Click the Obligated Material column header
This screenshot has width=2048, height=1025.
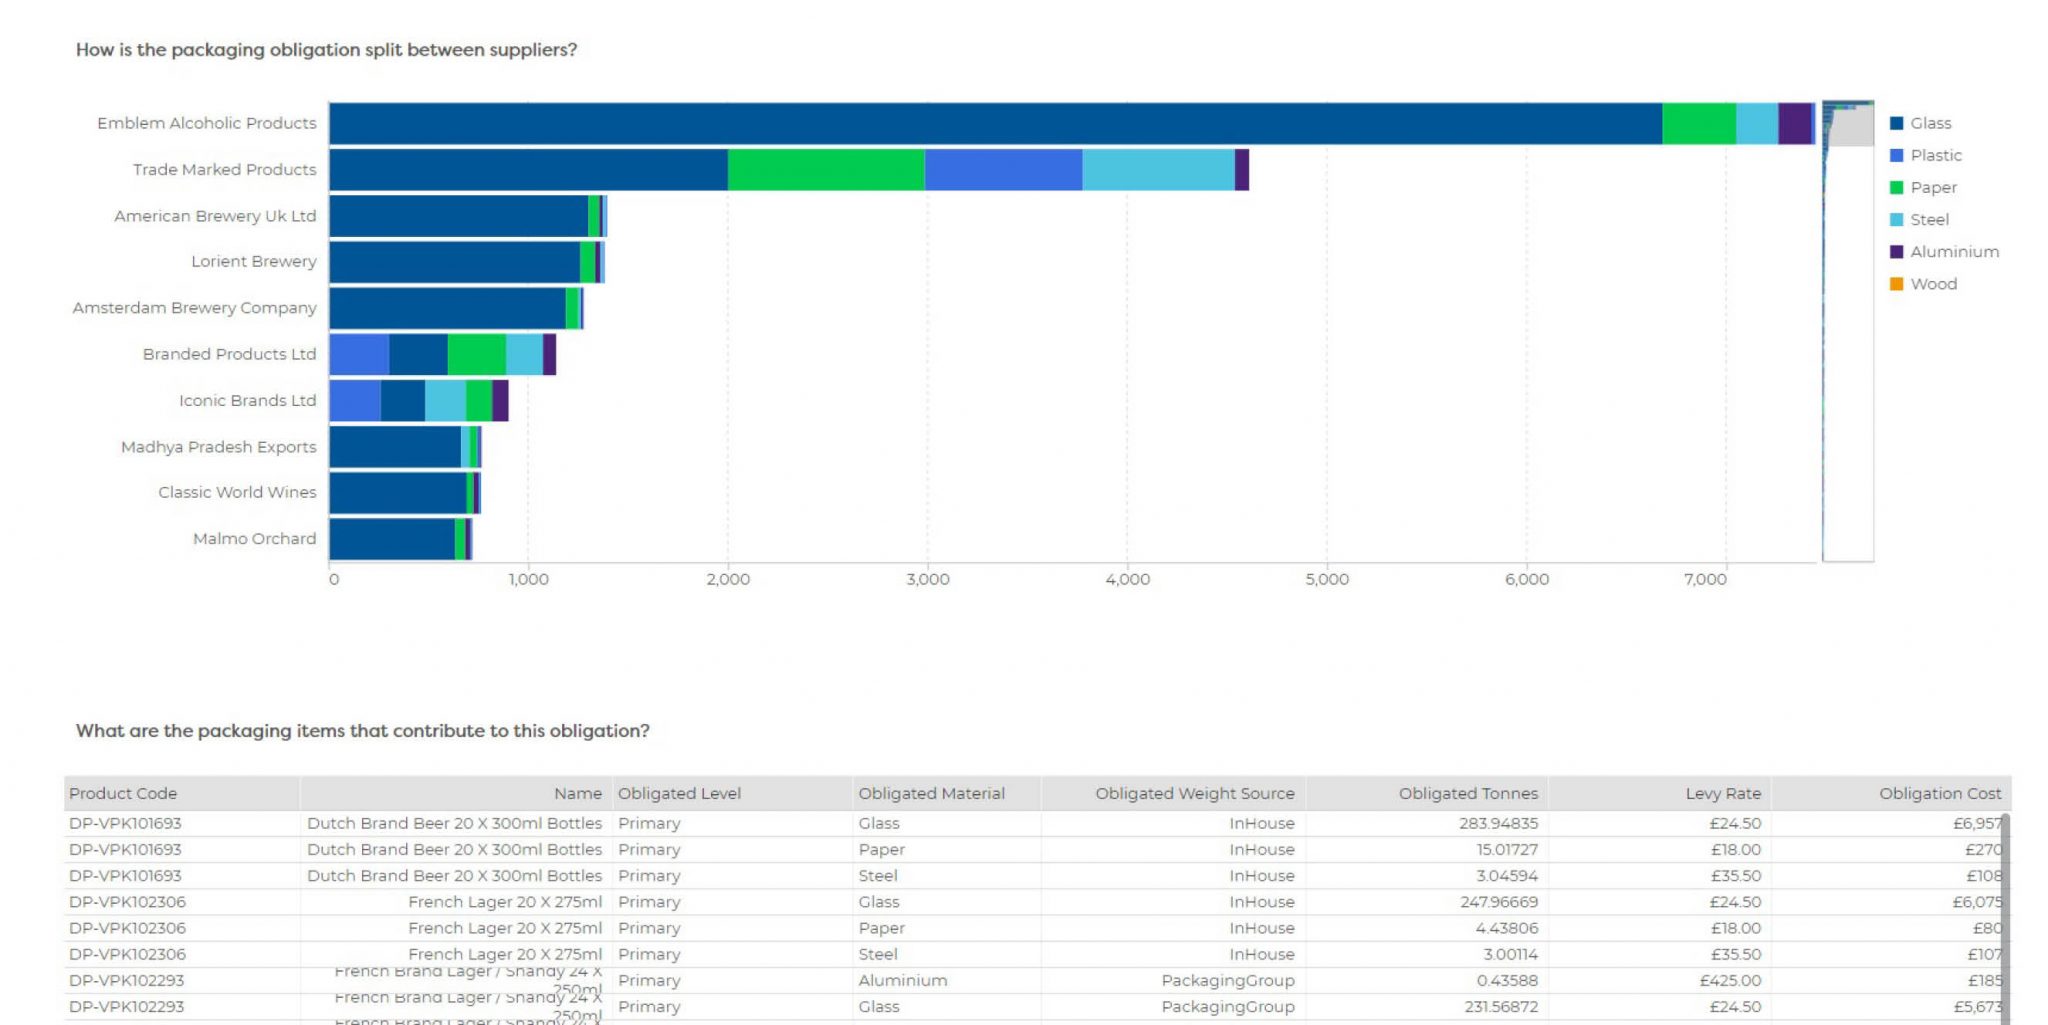(932, 793)
